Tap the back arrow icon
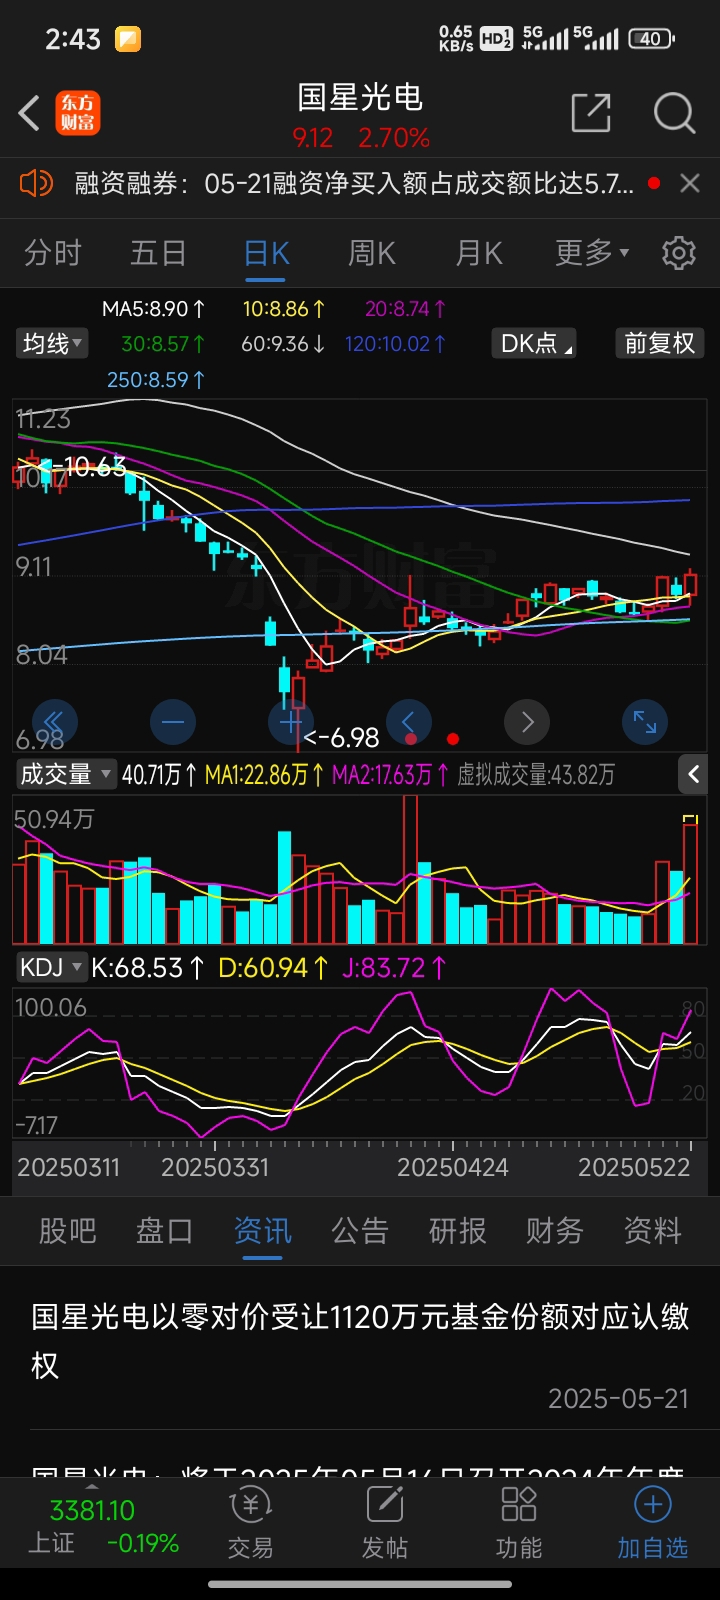Screen dimensions: 720x1600 [30, 113]
